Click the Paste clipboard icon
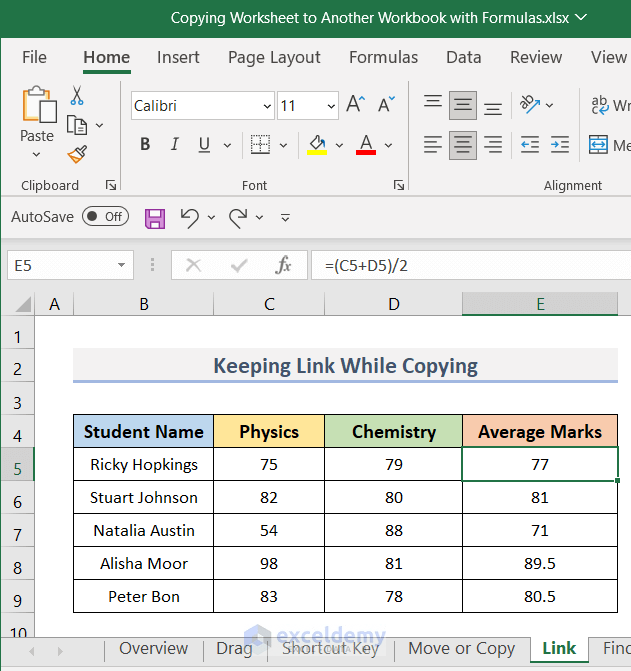The height and width of the screenshot is (671, 631). (x=39, y=104)
